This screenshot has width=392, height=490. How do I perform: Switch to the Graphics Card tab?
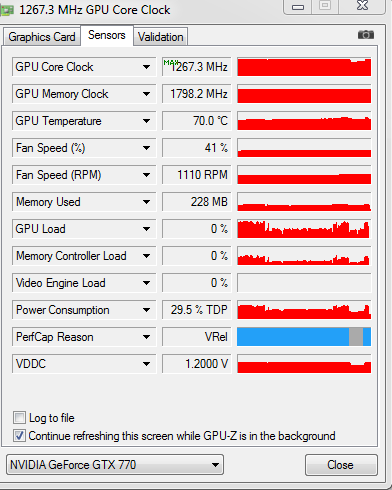tap(42, 37)
